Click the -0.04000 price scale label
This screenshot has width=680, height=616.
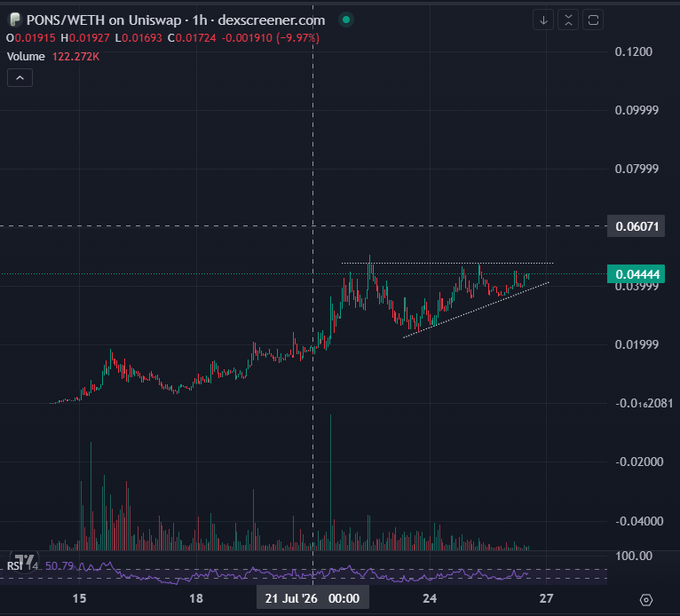[639, 521]
